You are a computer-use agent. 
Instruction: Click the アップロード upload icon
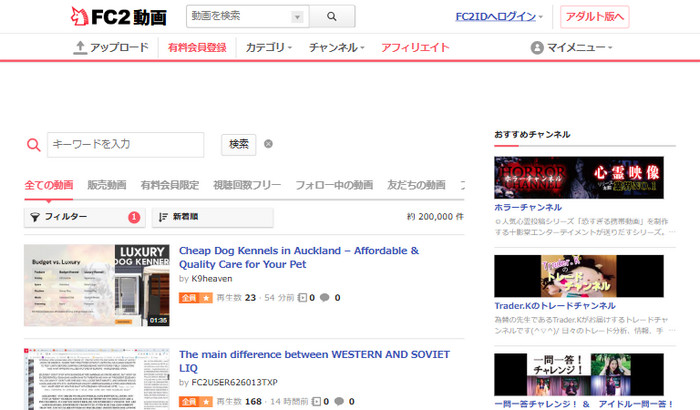[80, 47]
